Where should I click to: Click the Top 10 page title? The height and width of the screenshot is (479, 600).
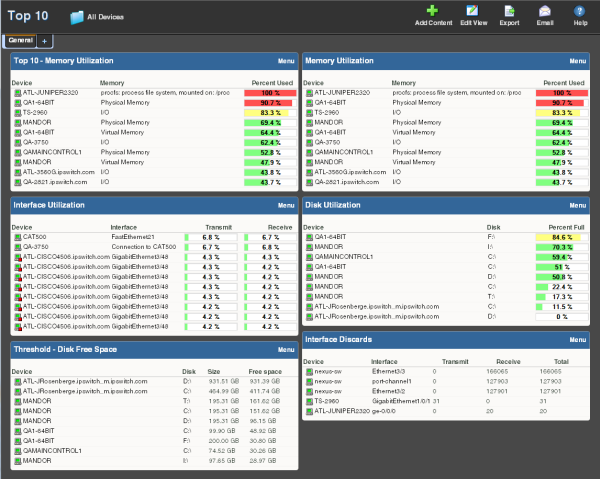(28, 16)
